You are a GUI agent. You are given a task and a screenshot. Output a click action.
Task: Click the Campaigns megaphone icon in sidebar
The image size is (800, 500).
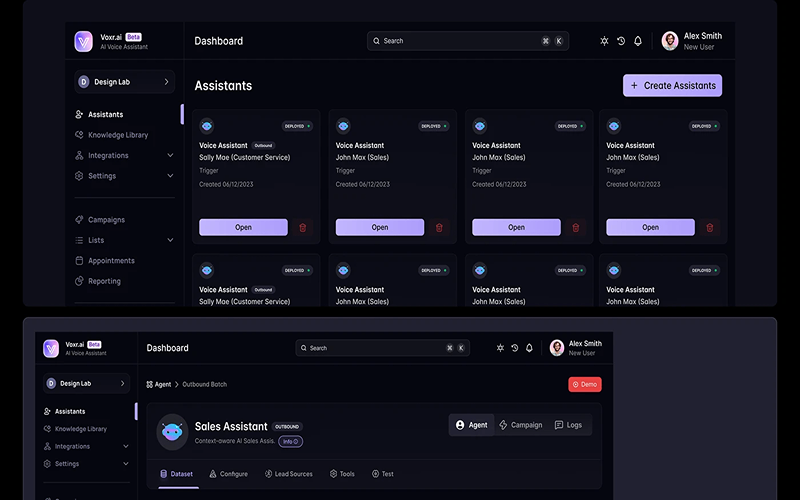79,220
